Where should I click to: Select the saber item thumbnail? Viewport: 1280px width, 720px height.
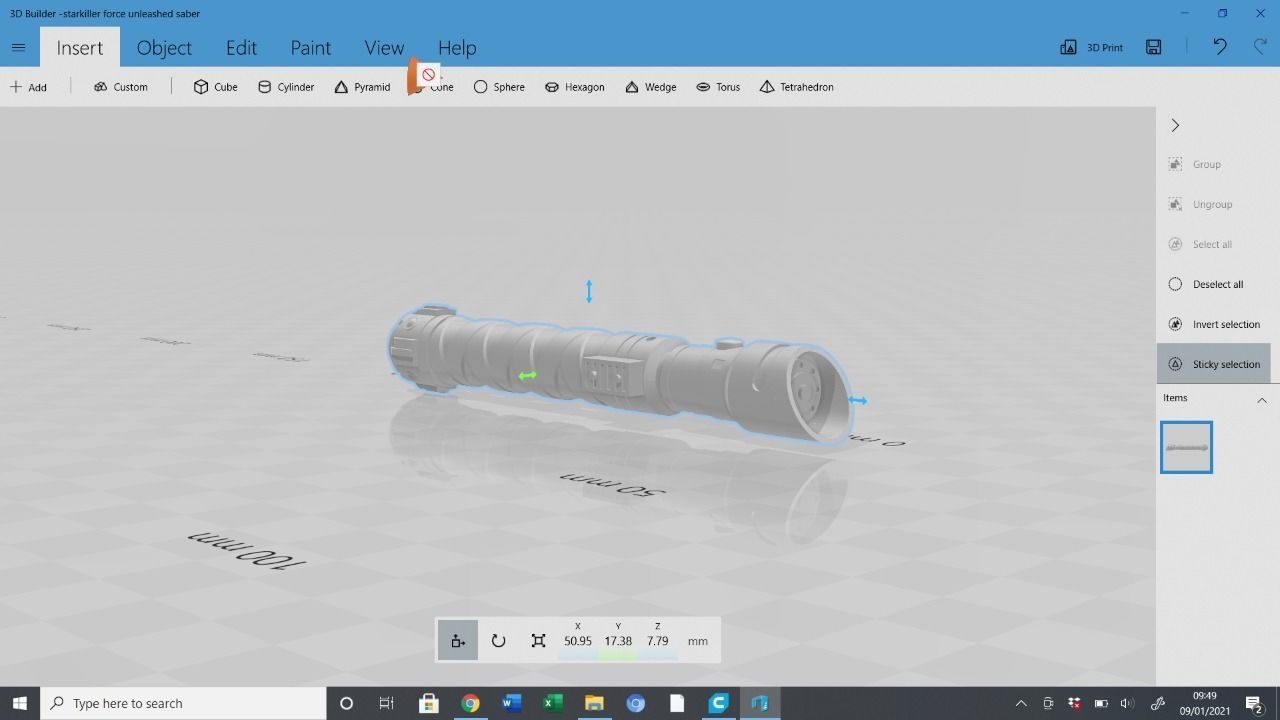point(1186,447)
